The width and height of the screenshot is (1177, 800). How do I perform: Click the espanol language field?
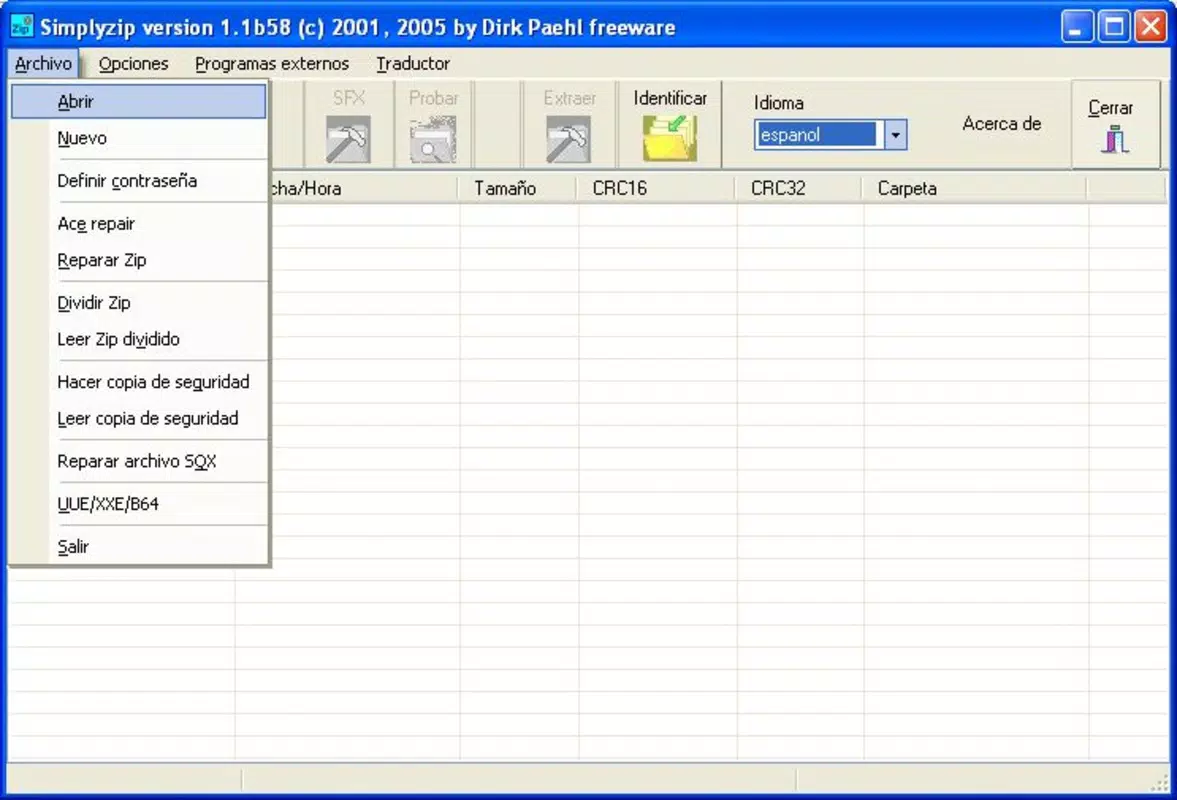pos(817,135)
